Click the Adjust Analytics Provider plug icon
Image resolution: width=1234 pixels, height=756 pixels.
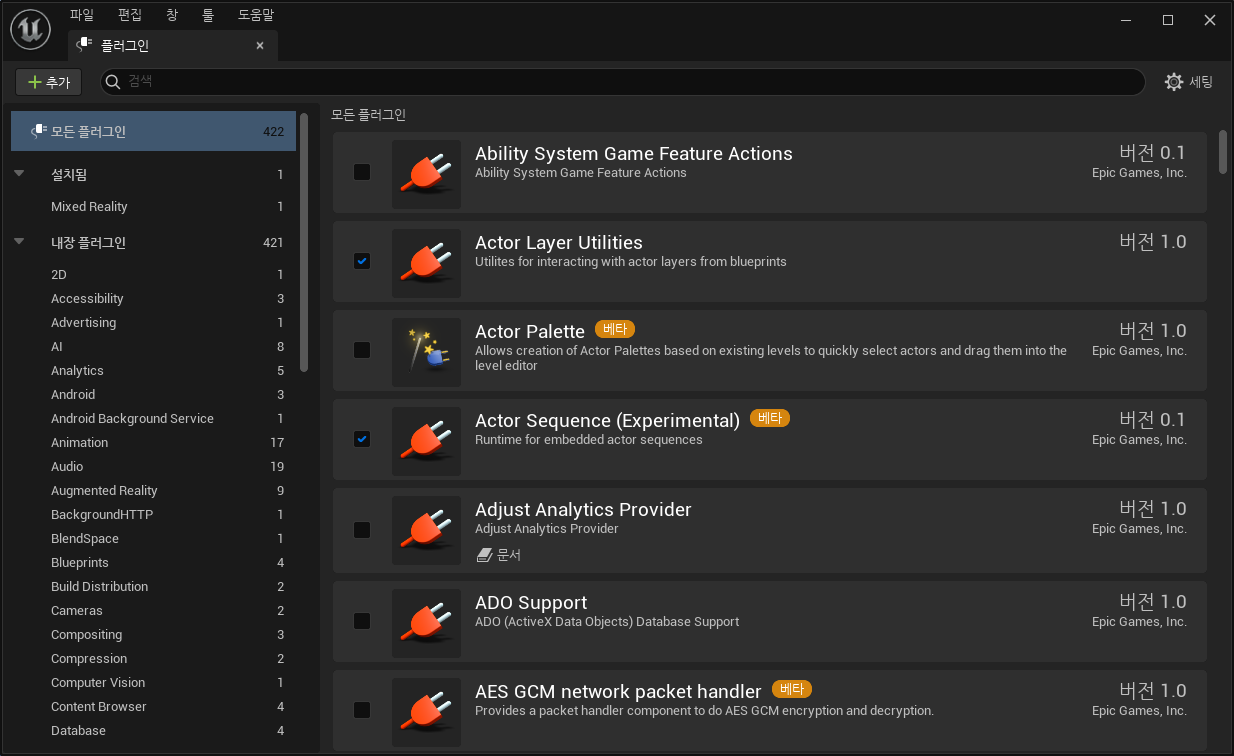pos(426,530)
